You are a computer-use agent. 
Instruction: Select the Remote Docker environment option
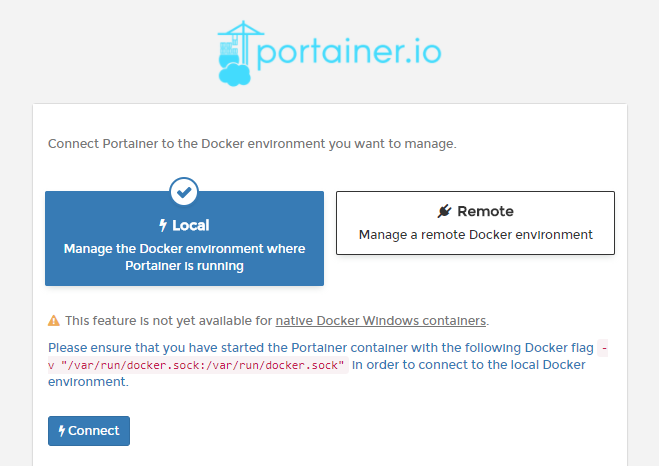pos(475,223)
